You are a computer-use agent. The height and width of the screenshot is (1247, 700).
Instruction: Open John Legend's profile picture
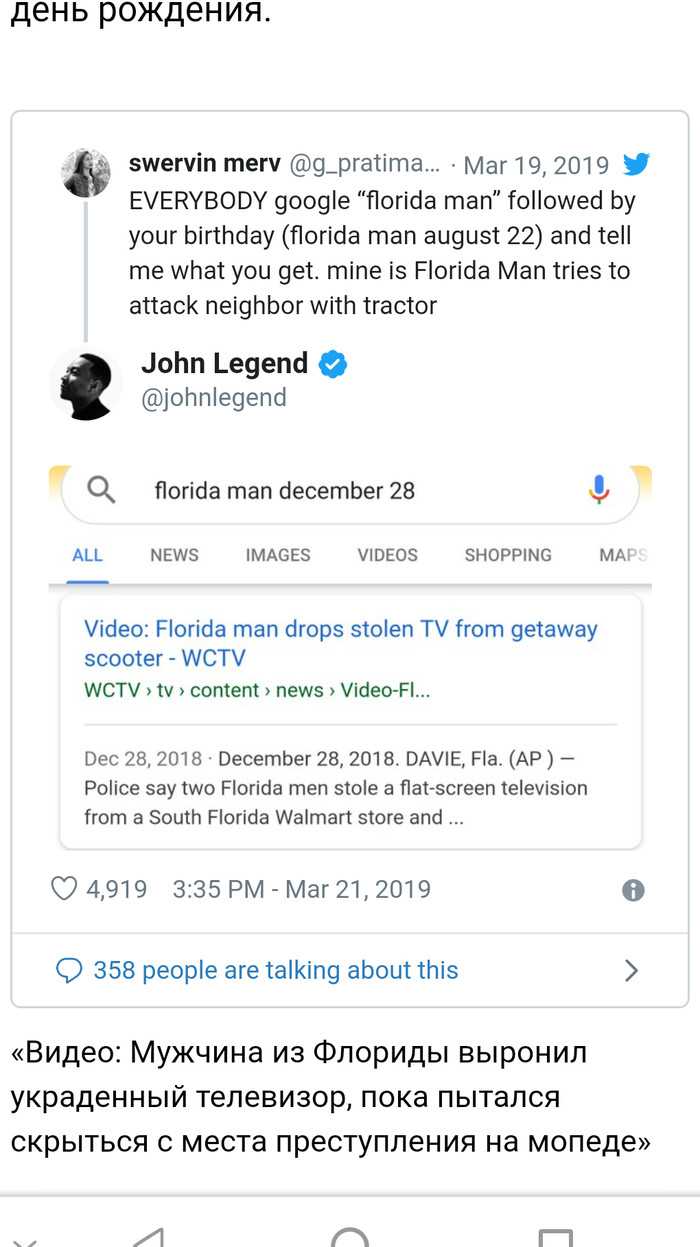click(86, 382)
